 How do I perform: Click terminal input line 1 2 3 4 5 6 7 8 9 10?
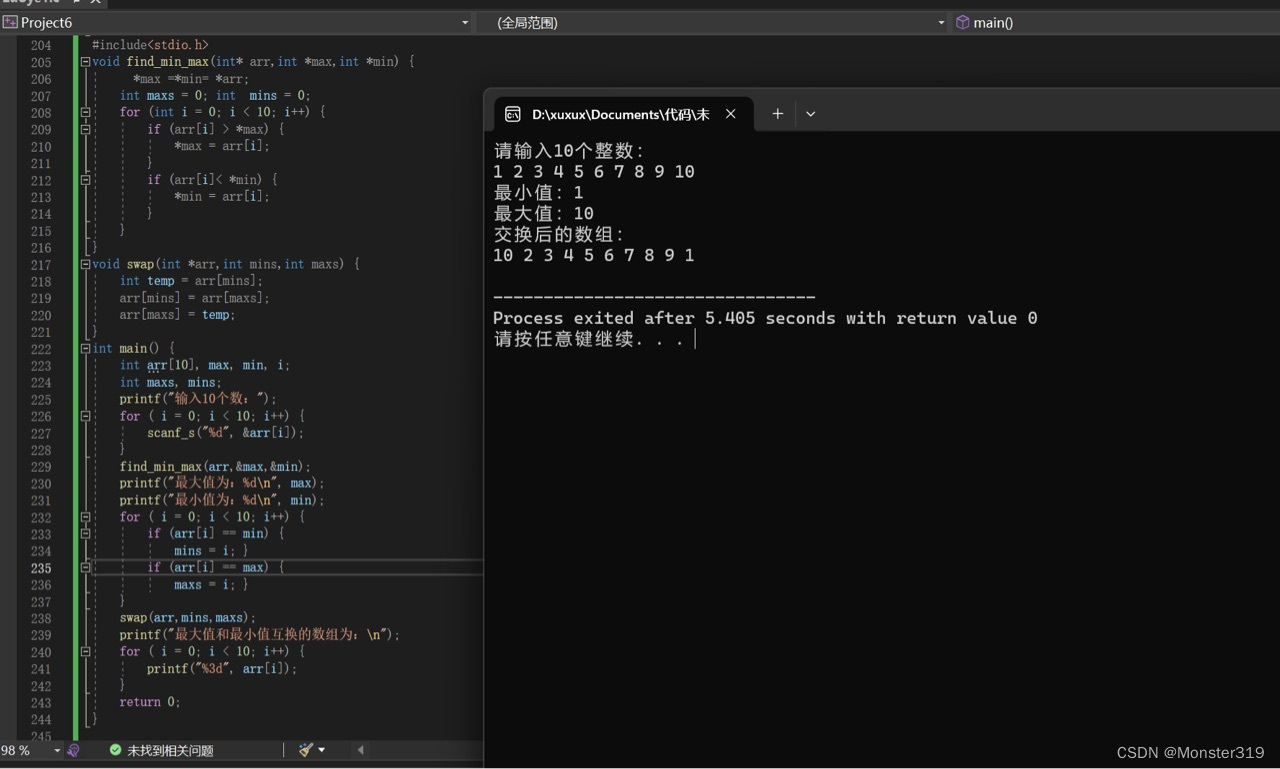594,172
